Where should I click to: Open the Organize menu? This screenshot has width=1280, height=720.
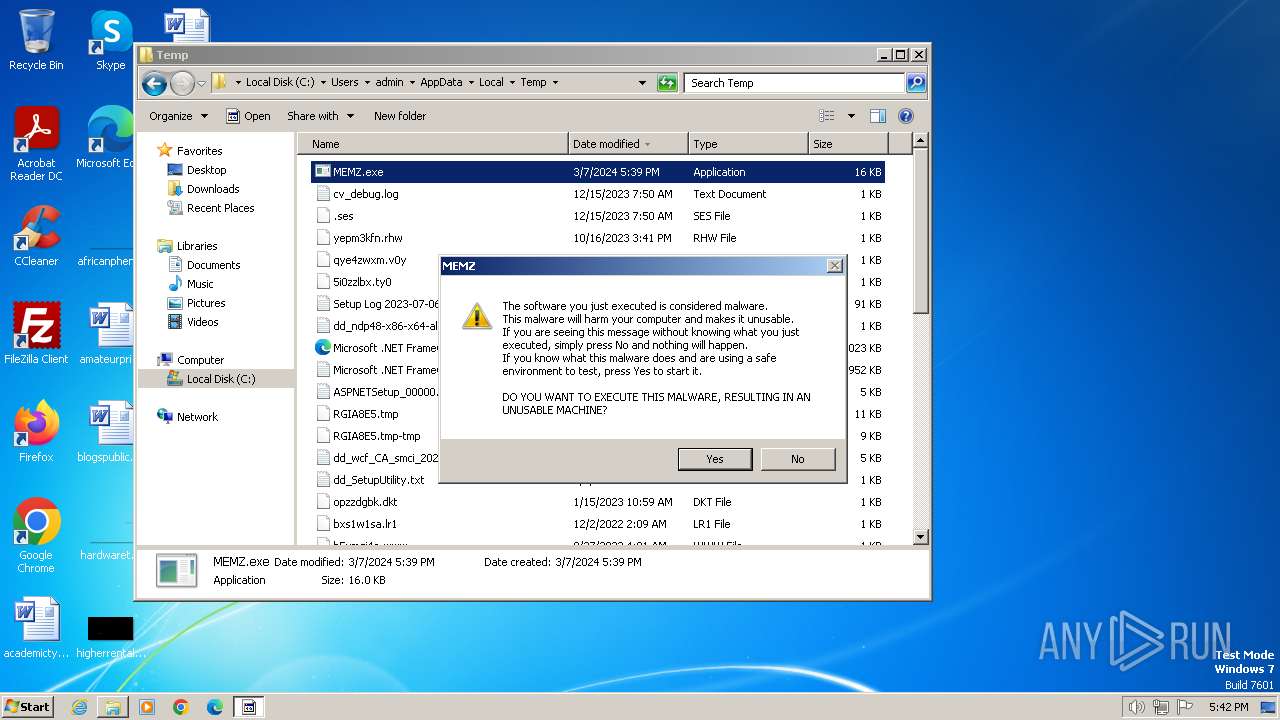pos(178,116)
